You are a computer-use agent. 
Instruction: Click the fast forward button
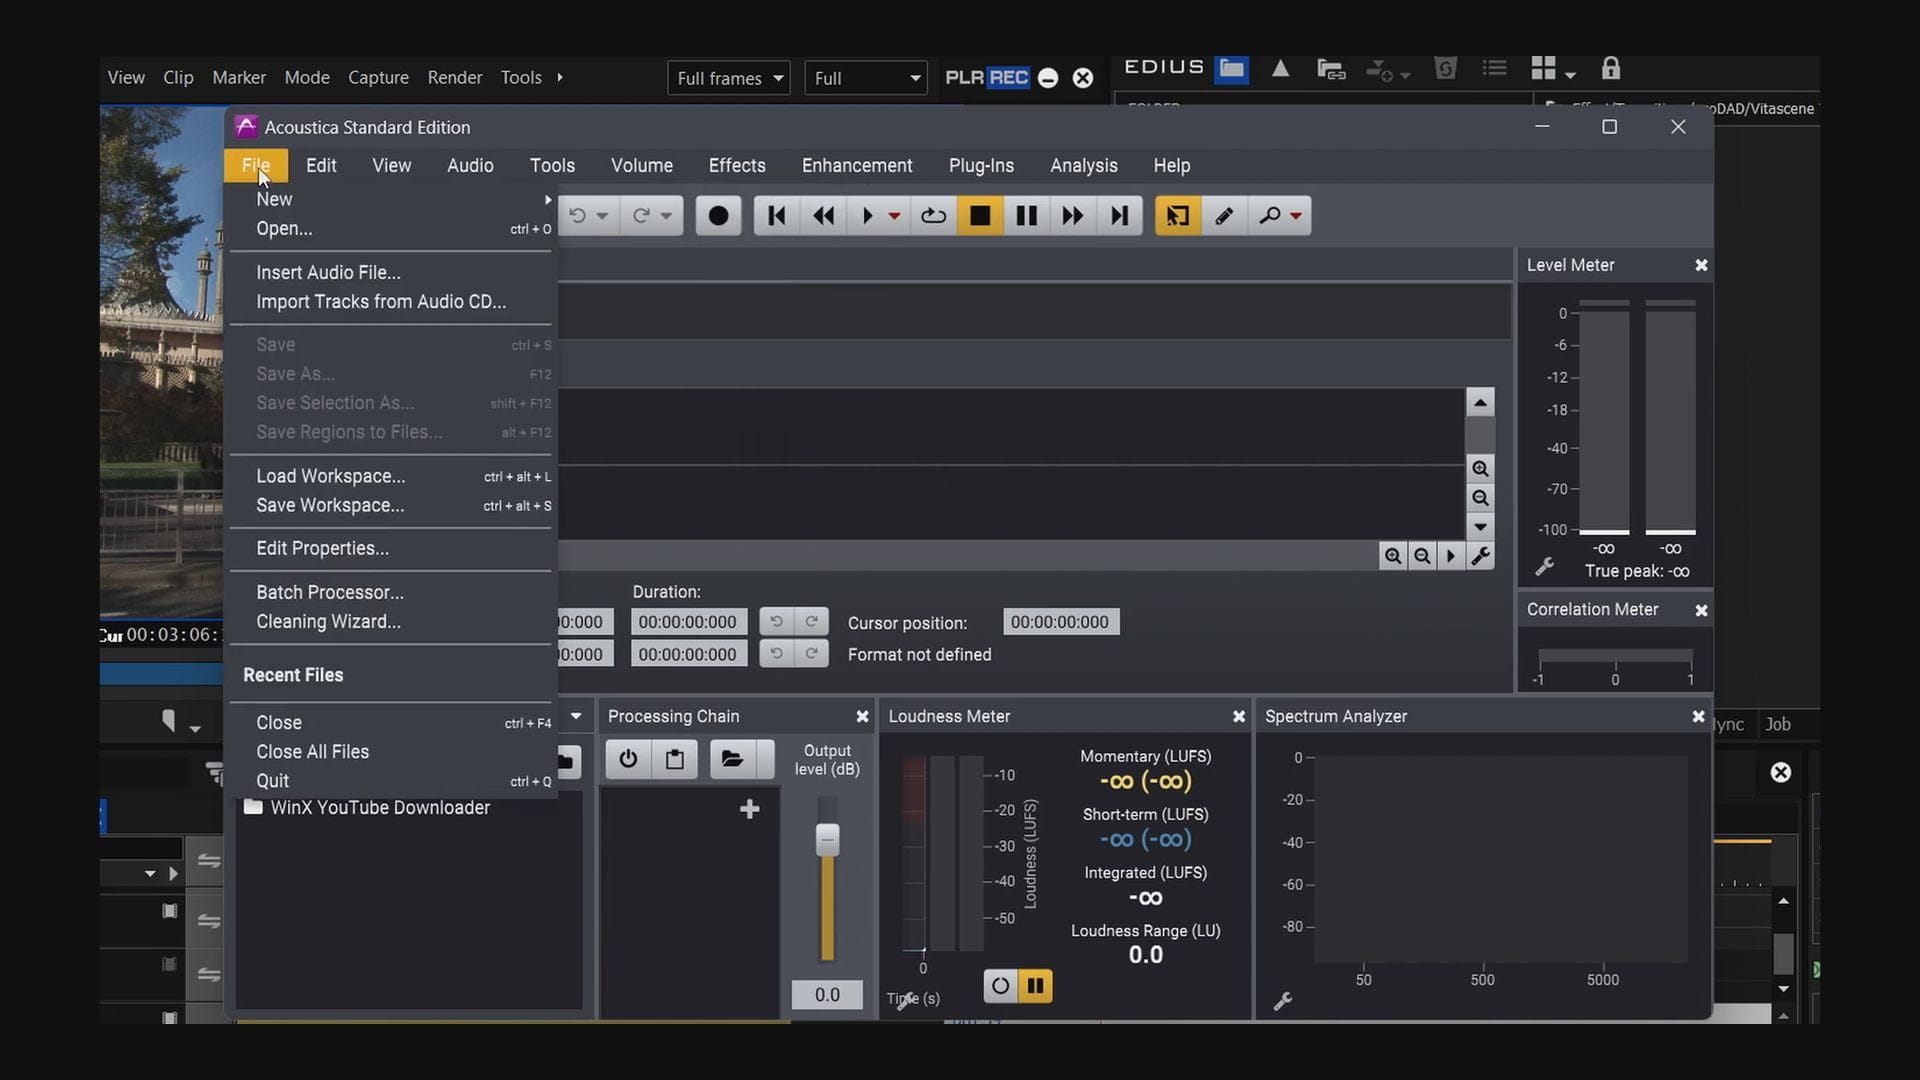1072,216
